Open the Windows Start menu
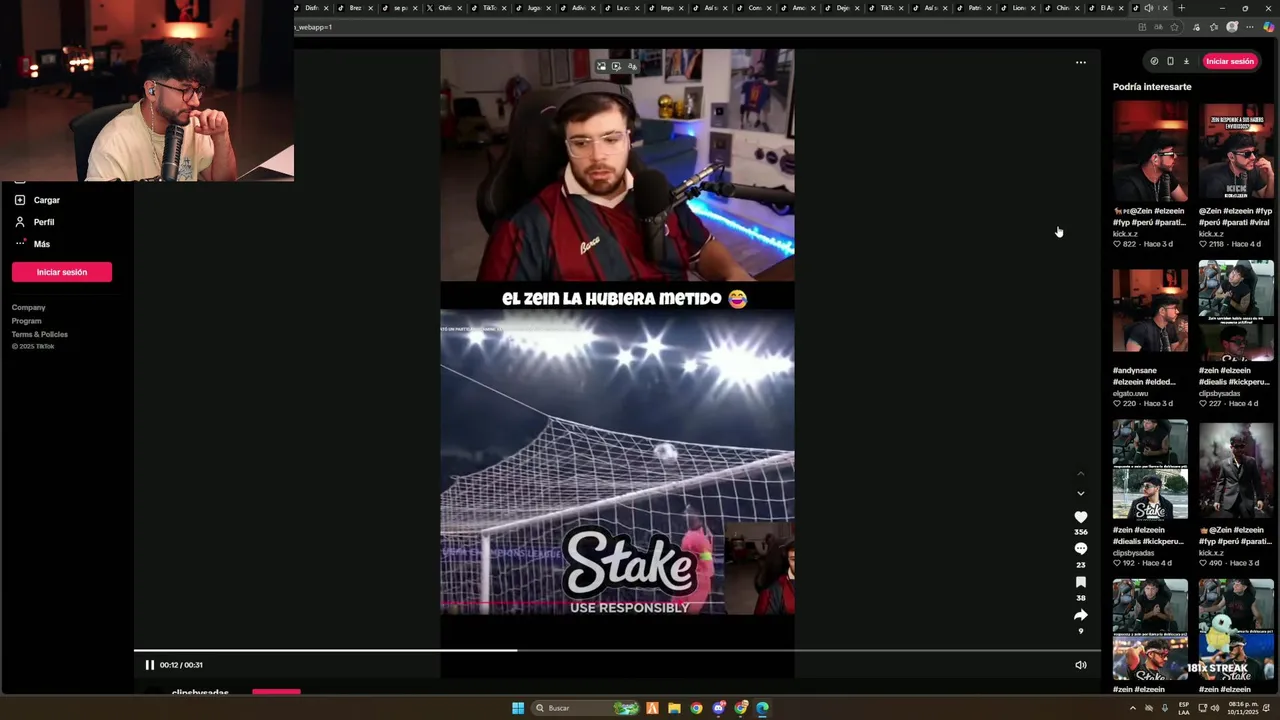 pyautogui.click(x=518, y=708)
